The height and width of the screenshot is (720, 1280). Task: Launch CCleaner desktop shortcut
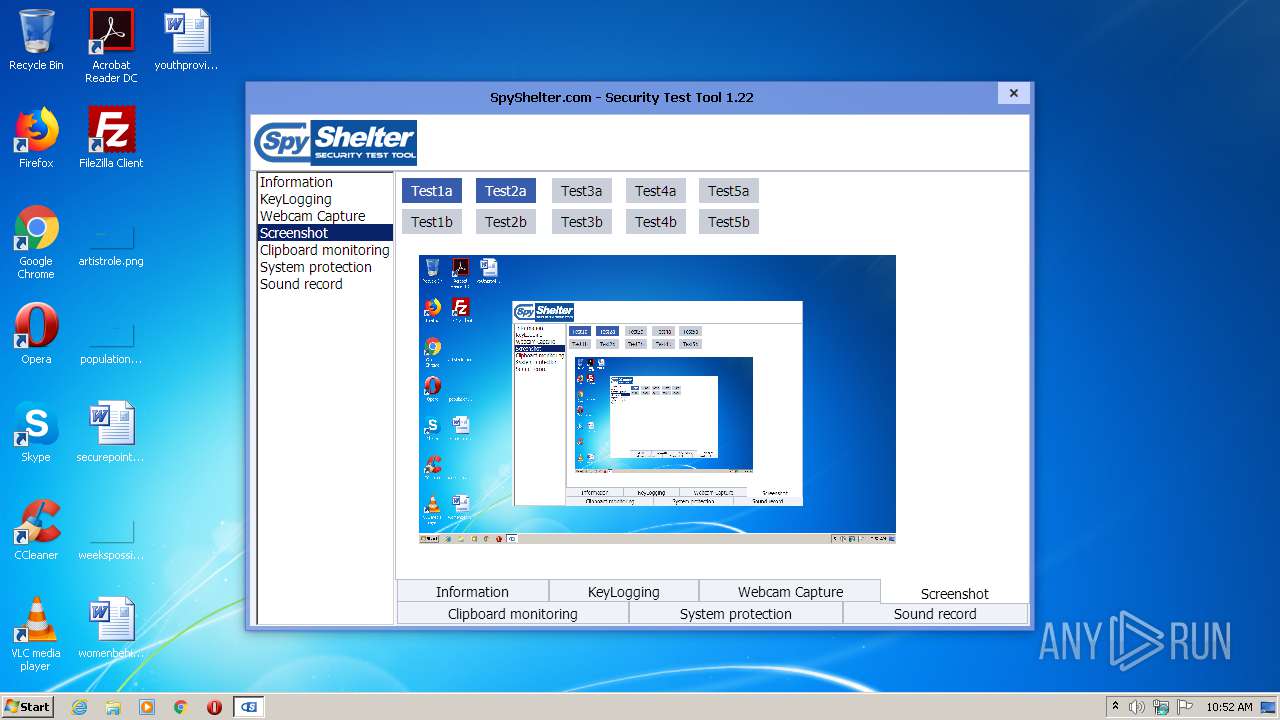[x=36, y=530]
